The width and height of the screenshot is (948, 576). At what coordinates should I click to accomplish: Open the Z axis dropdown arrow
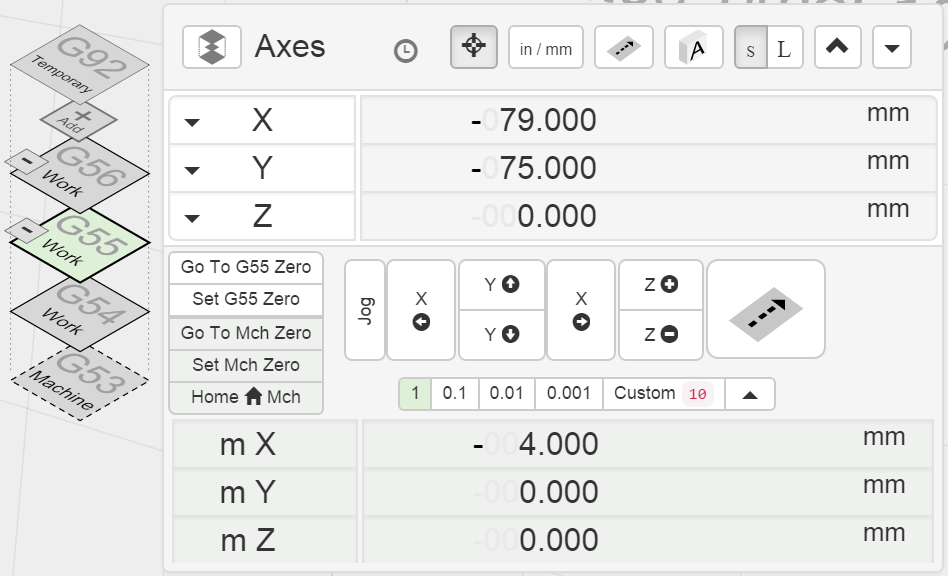click(192, 218)
